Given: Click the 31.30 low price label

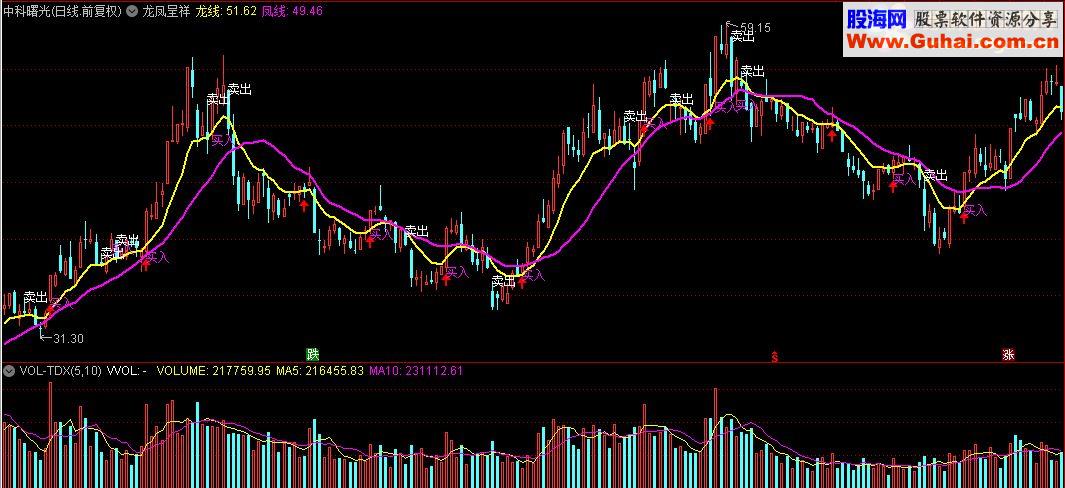Looking at the screenshot, I should [68, 338].
